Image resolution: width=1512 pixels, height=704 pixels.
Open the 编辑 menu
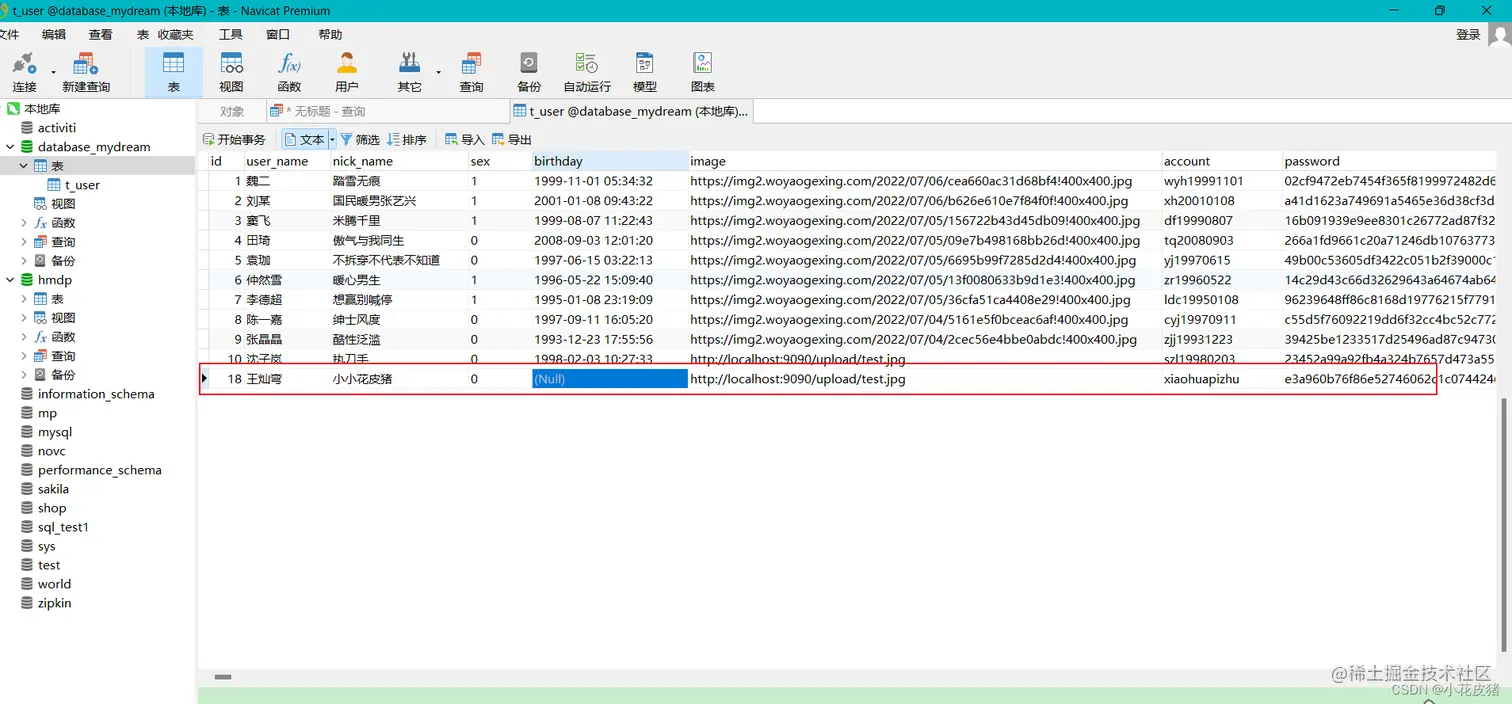(53, 34)
